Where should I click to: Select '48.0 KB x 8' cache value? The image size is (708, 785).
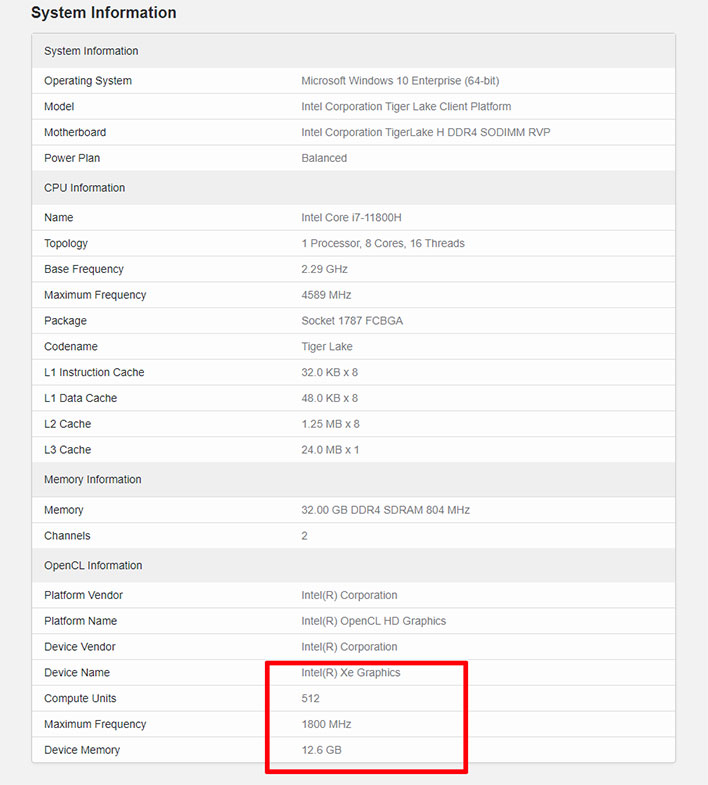point(329,398)
